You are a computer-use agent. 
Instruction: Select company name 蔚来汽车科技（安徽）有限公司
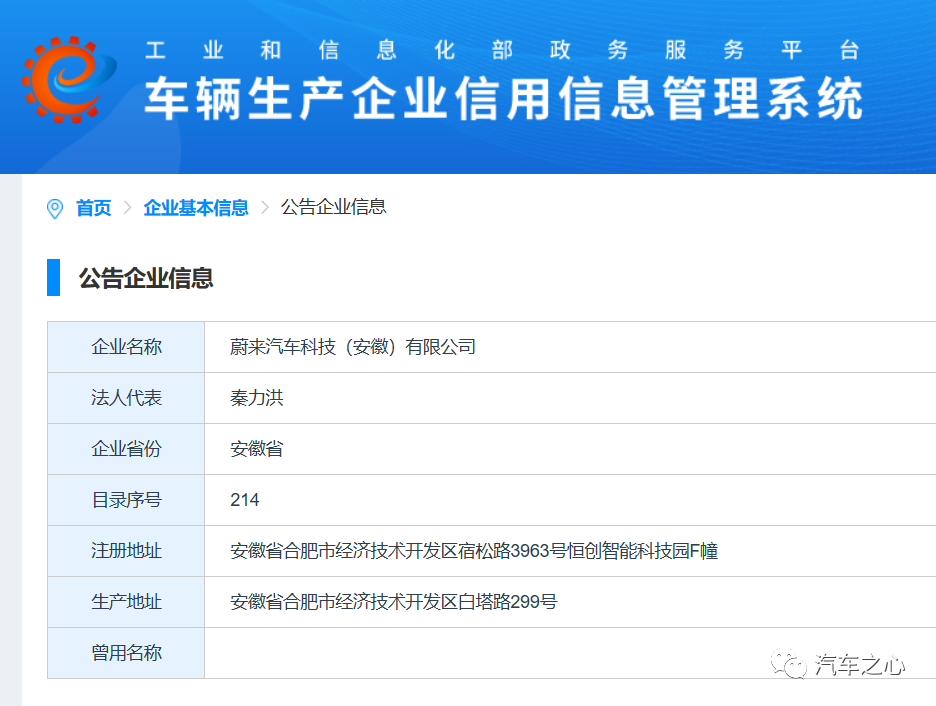coord(353,347)
